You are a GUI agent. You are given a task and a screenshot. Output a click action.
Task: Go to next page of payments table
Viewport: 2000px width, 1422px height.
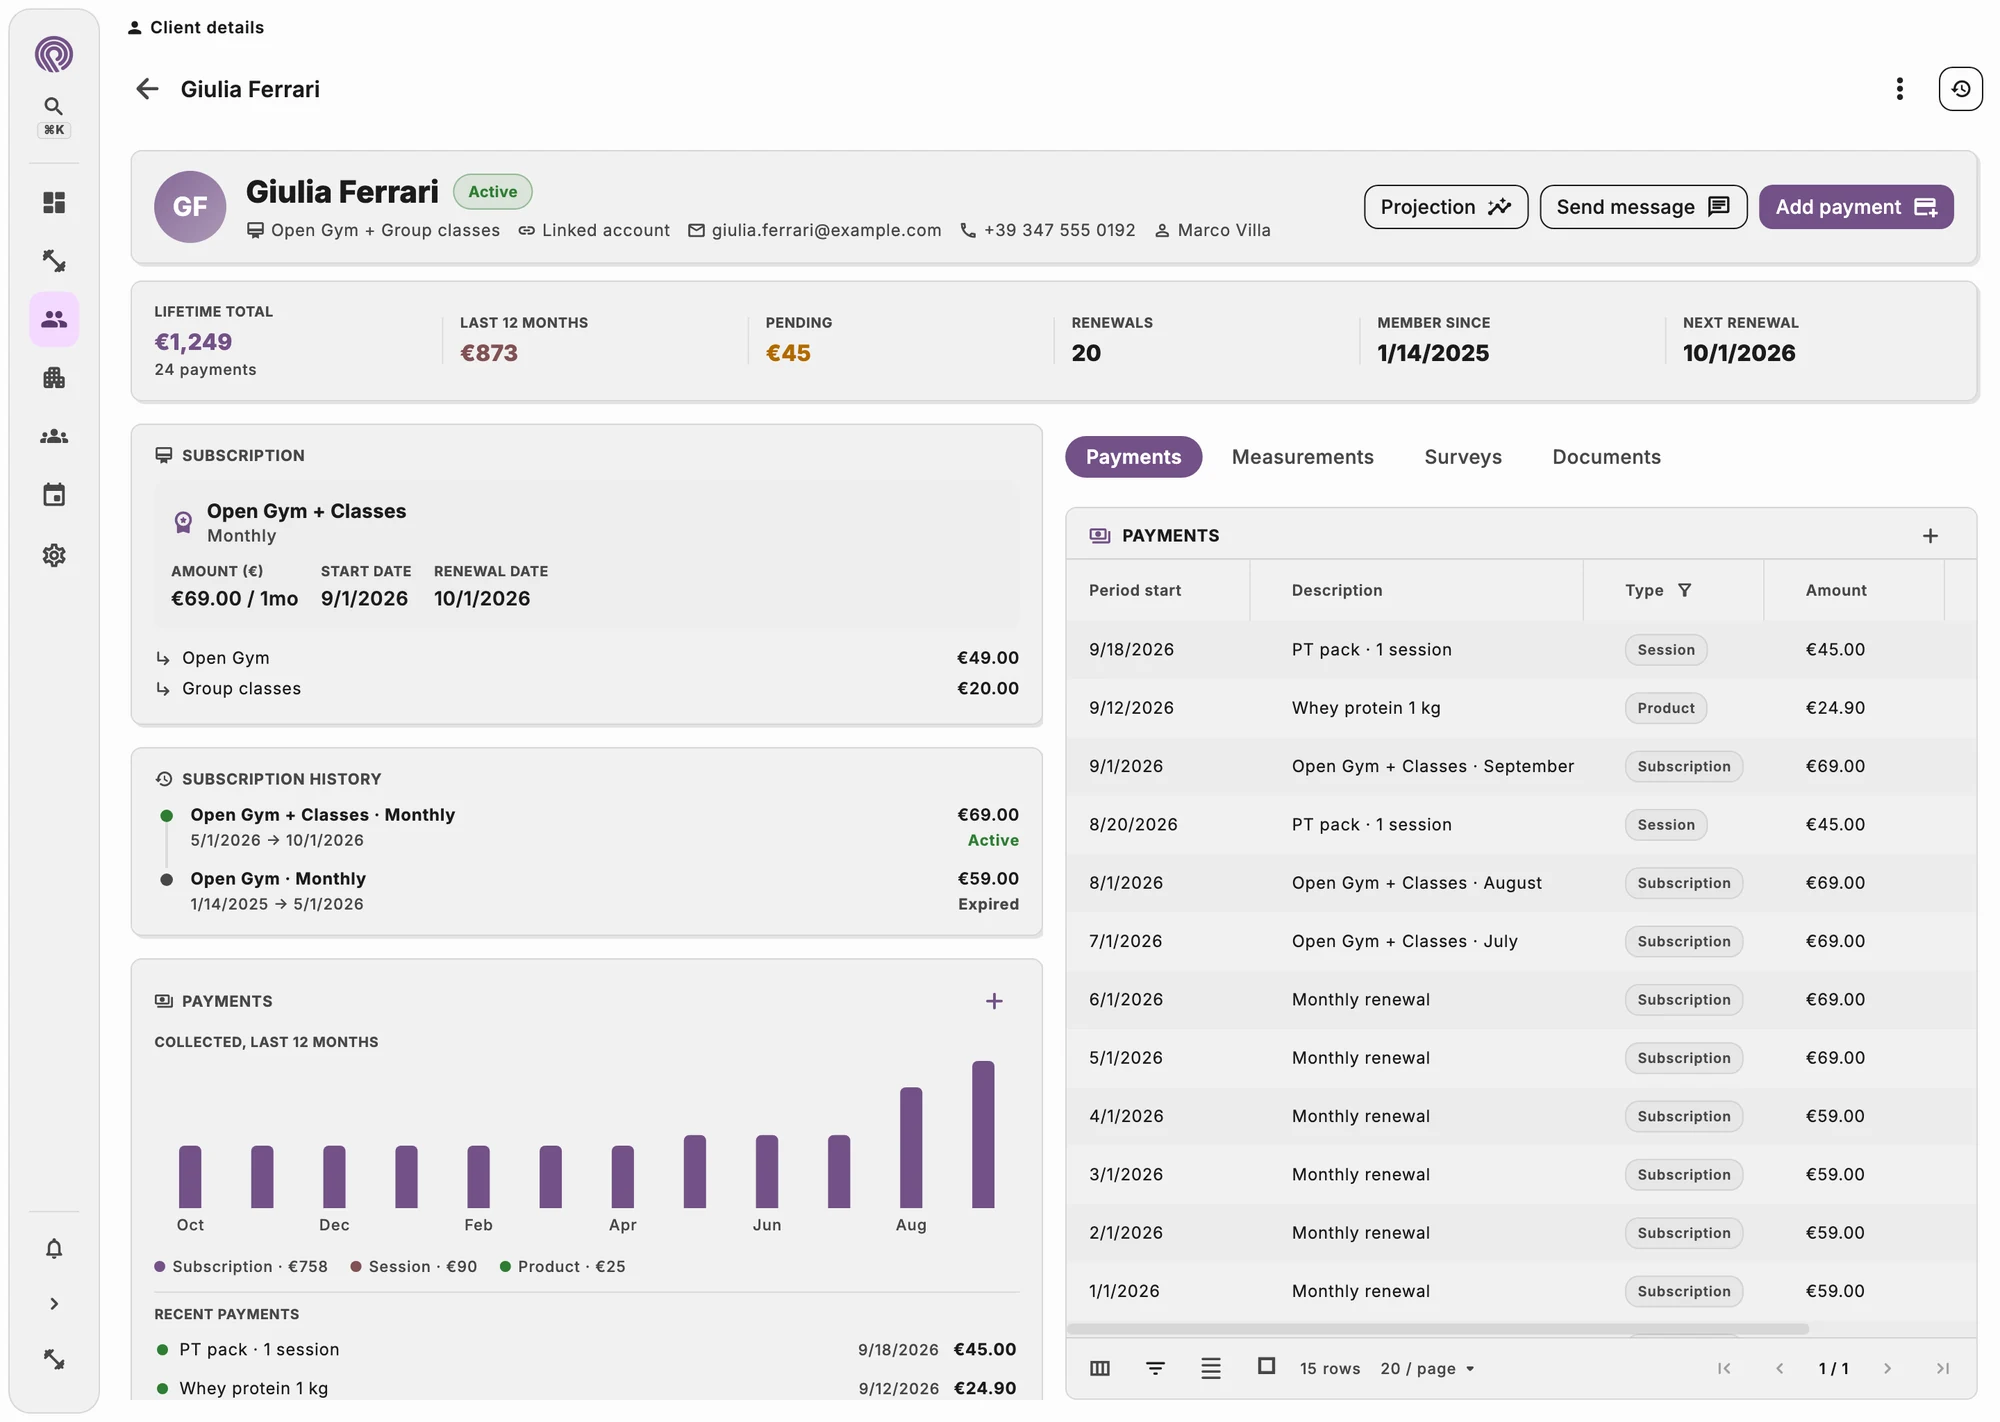1887,1368
